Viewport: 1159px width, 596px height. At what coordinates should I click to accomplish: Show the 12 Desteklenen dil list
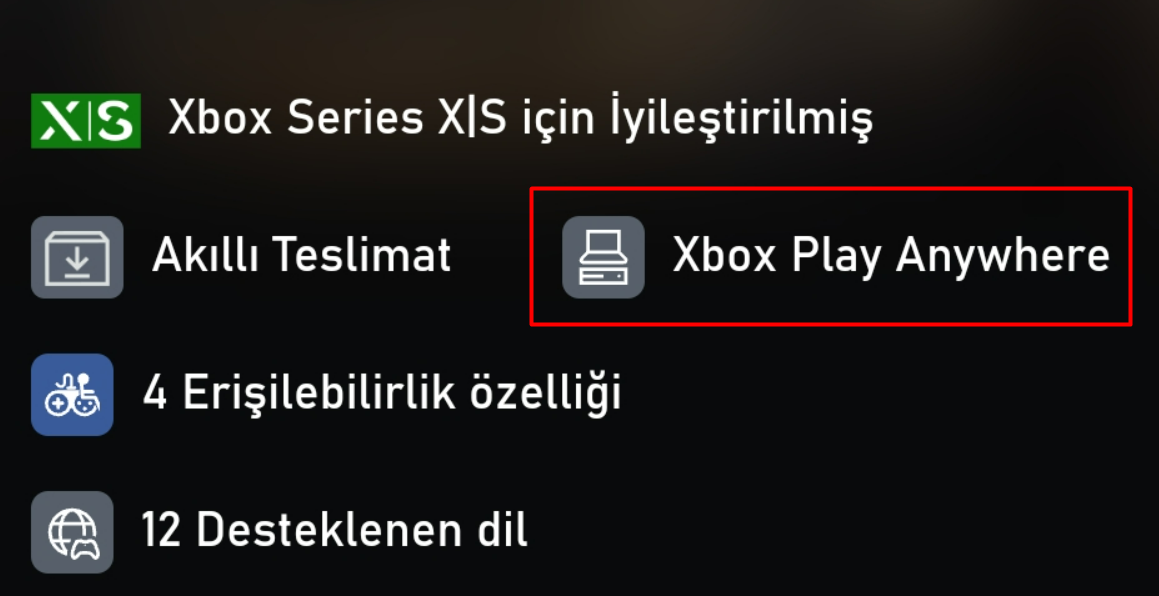335,531
